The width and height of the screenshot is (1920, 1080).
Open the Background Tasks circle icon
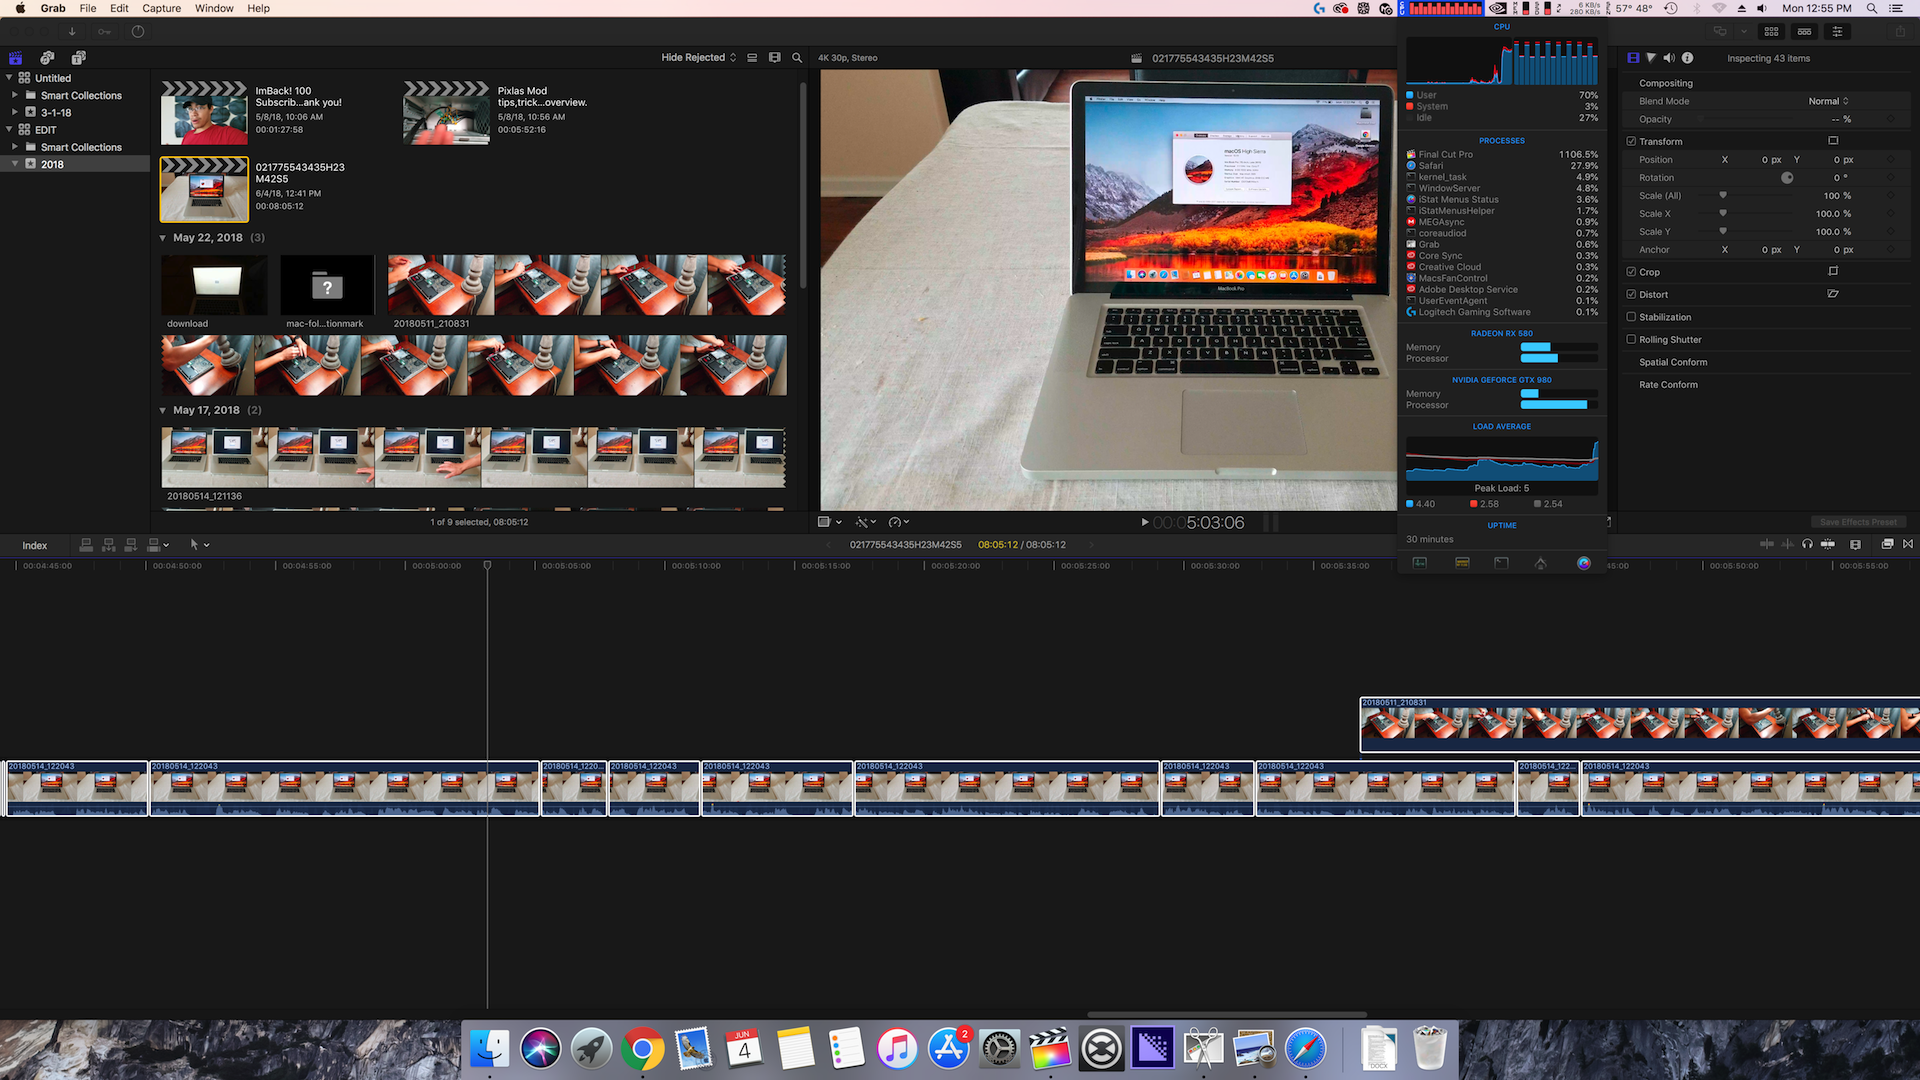click(138, 32)
